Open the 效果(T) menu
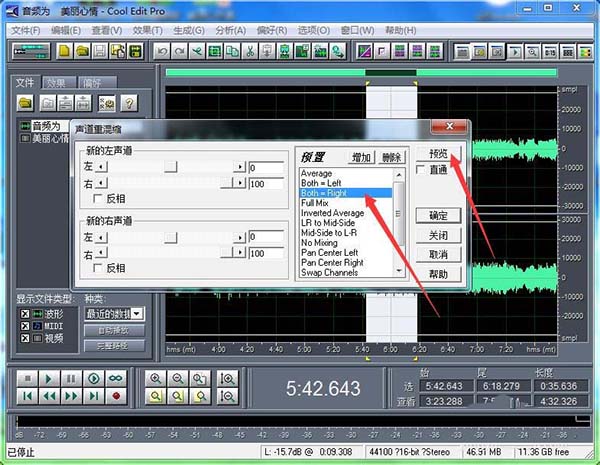The height and width of the screenshot is (465, 600). [147, 30]
